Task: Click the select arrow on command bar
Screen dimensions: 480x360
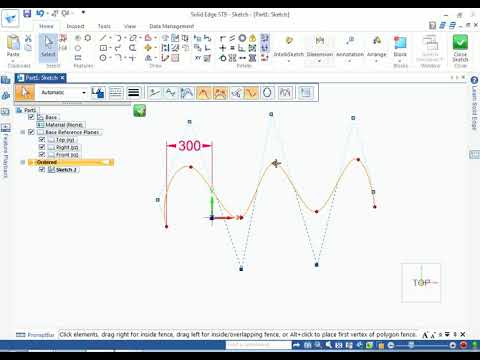Action: pyautogui.click(x=25, y=92)
